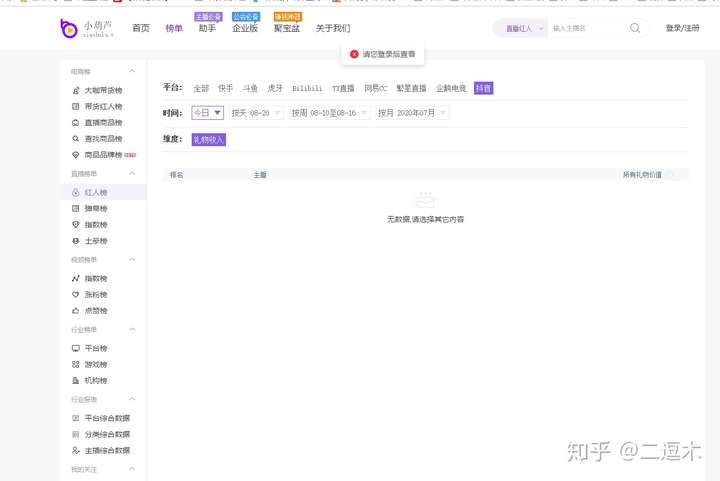Click the 礼物收入 dimension button

point(209,140)
